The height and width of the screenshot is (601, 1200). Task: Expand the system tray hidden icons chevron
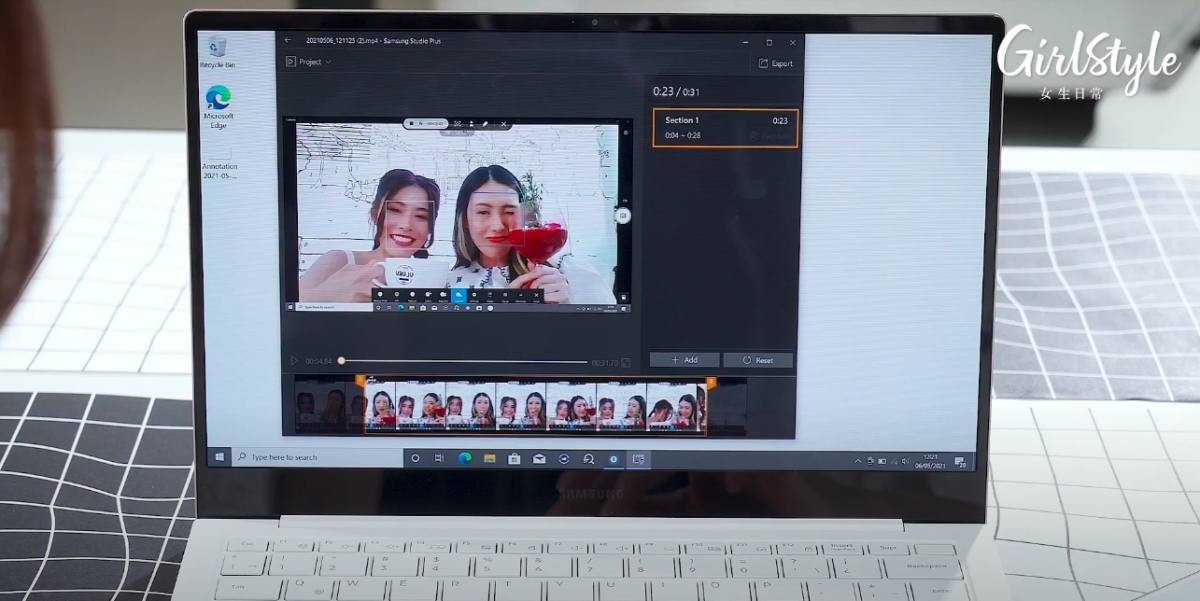(857, 461)
